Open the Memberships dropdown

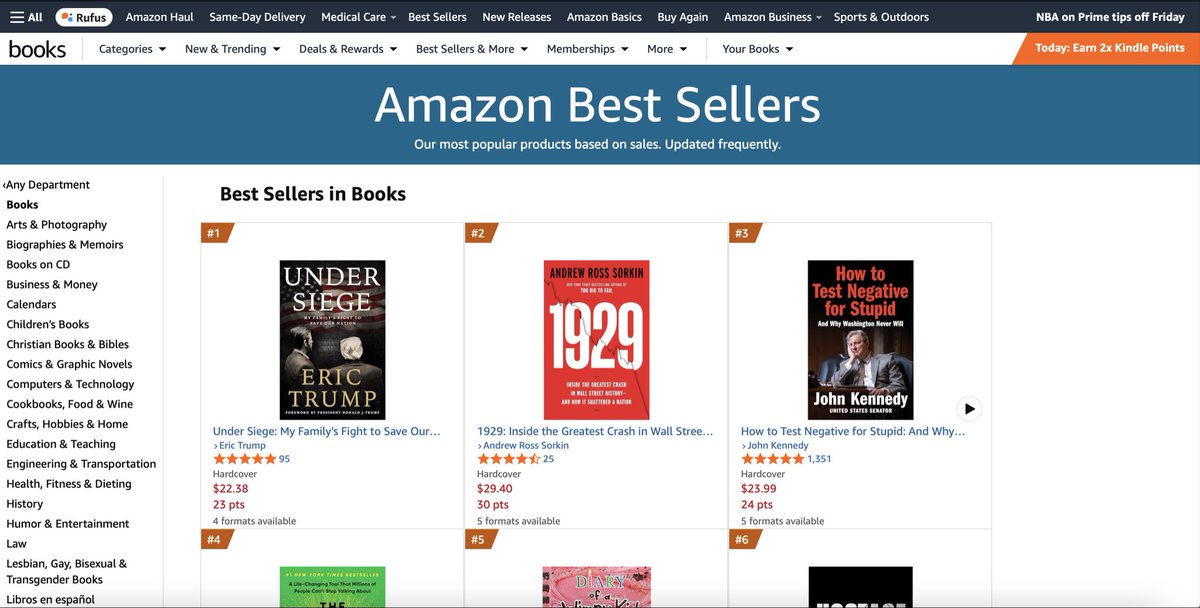(587, 49)
